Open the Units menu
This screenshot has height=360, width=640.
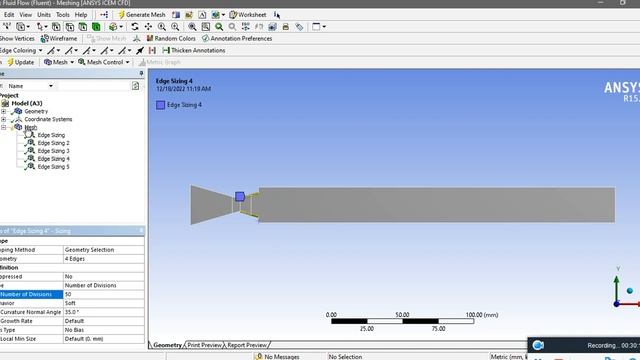[x=44, y=15]
